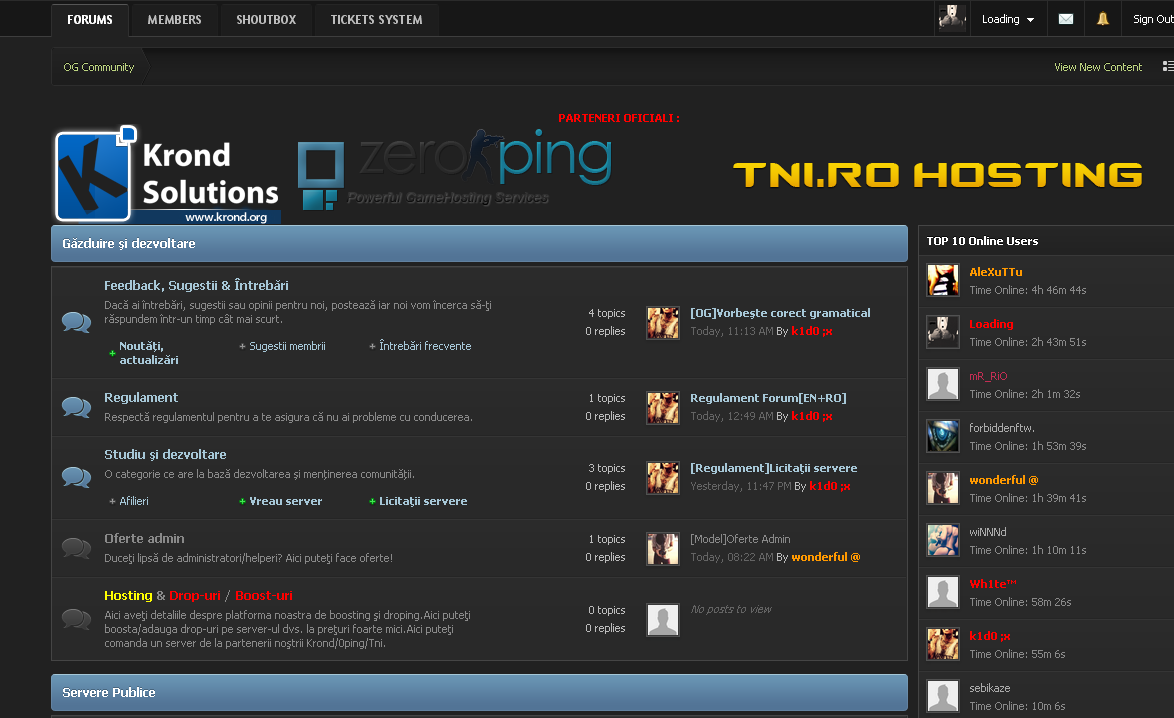The width and height of the screenshot is (1174, 718).
Task: Open forum icon for Oferte admin
Action: pyautogui.click(x=76, y=548)
